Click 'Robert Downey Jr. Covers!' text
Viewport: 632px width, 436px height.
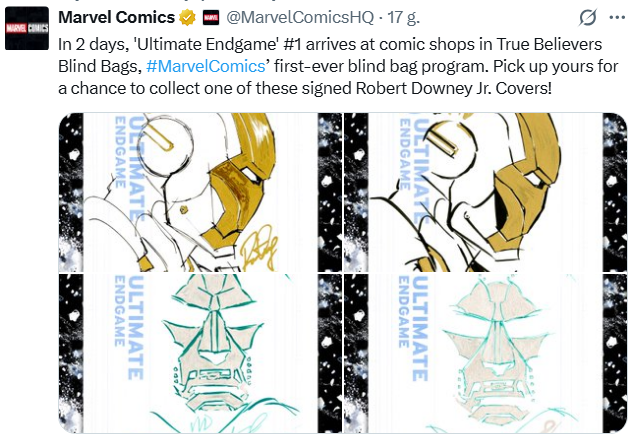click(x=453, y=88)
